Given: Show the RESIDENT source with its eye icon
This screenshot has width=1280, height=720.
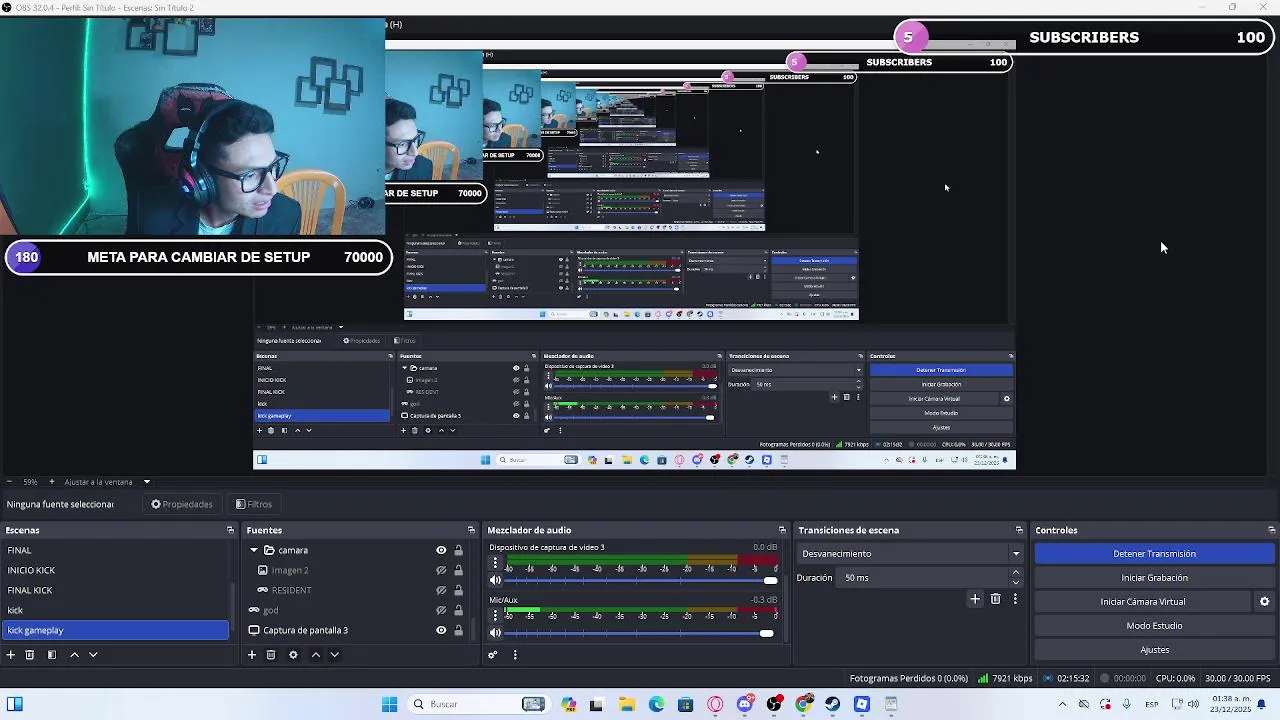Looking at the screenshot, I should (x=441, y=590).
